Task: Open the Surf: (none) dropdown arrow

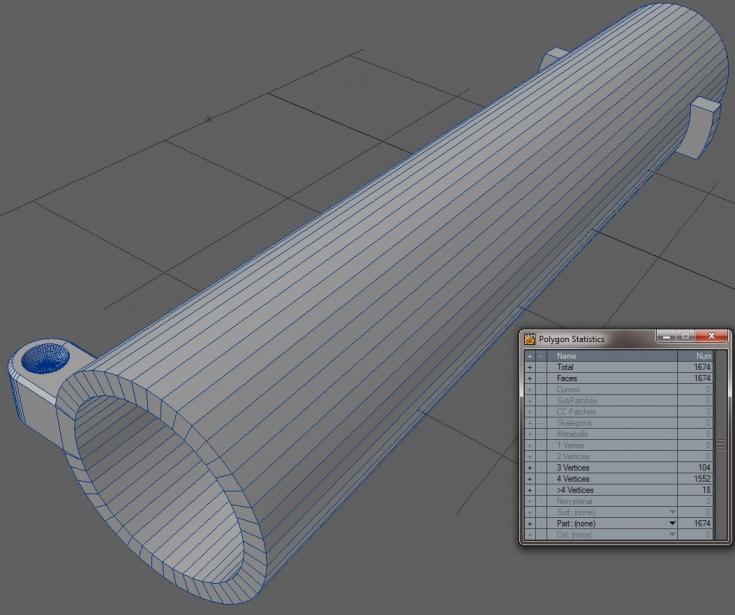Action: pyautogui.click(x=672, y=512)
